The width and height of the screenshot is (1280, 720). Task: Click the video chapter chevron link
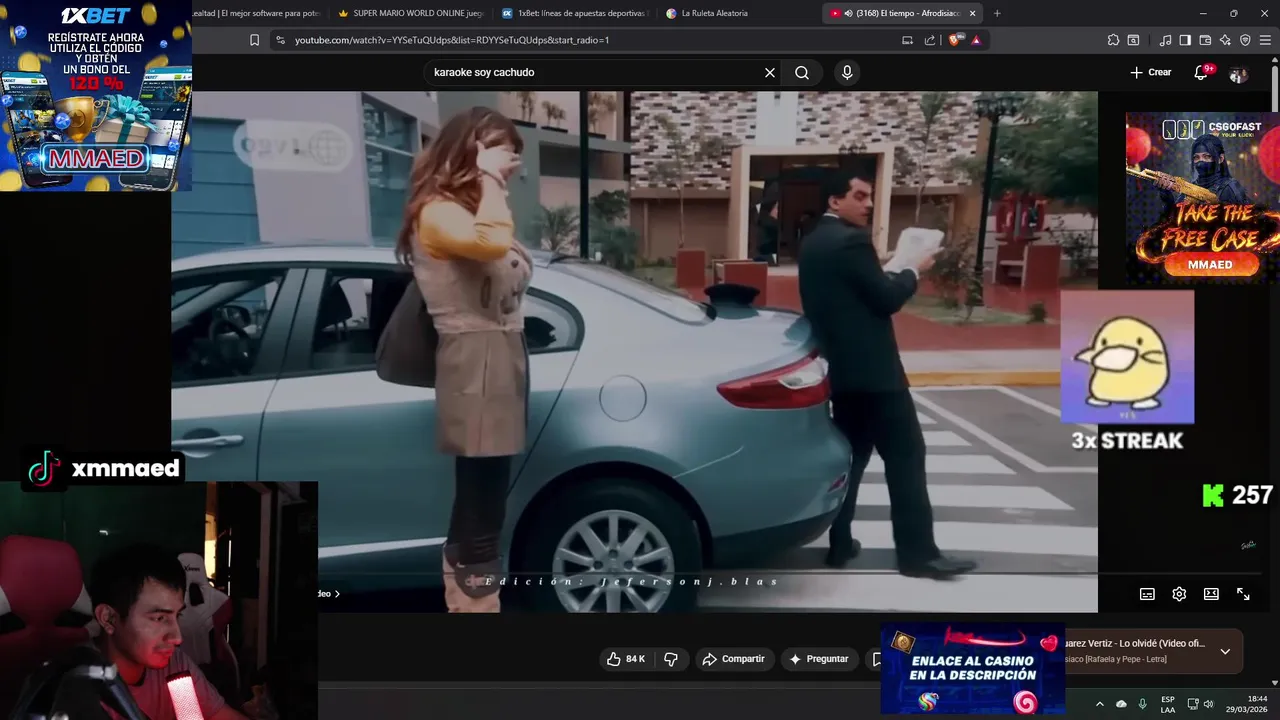point(330,594)
